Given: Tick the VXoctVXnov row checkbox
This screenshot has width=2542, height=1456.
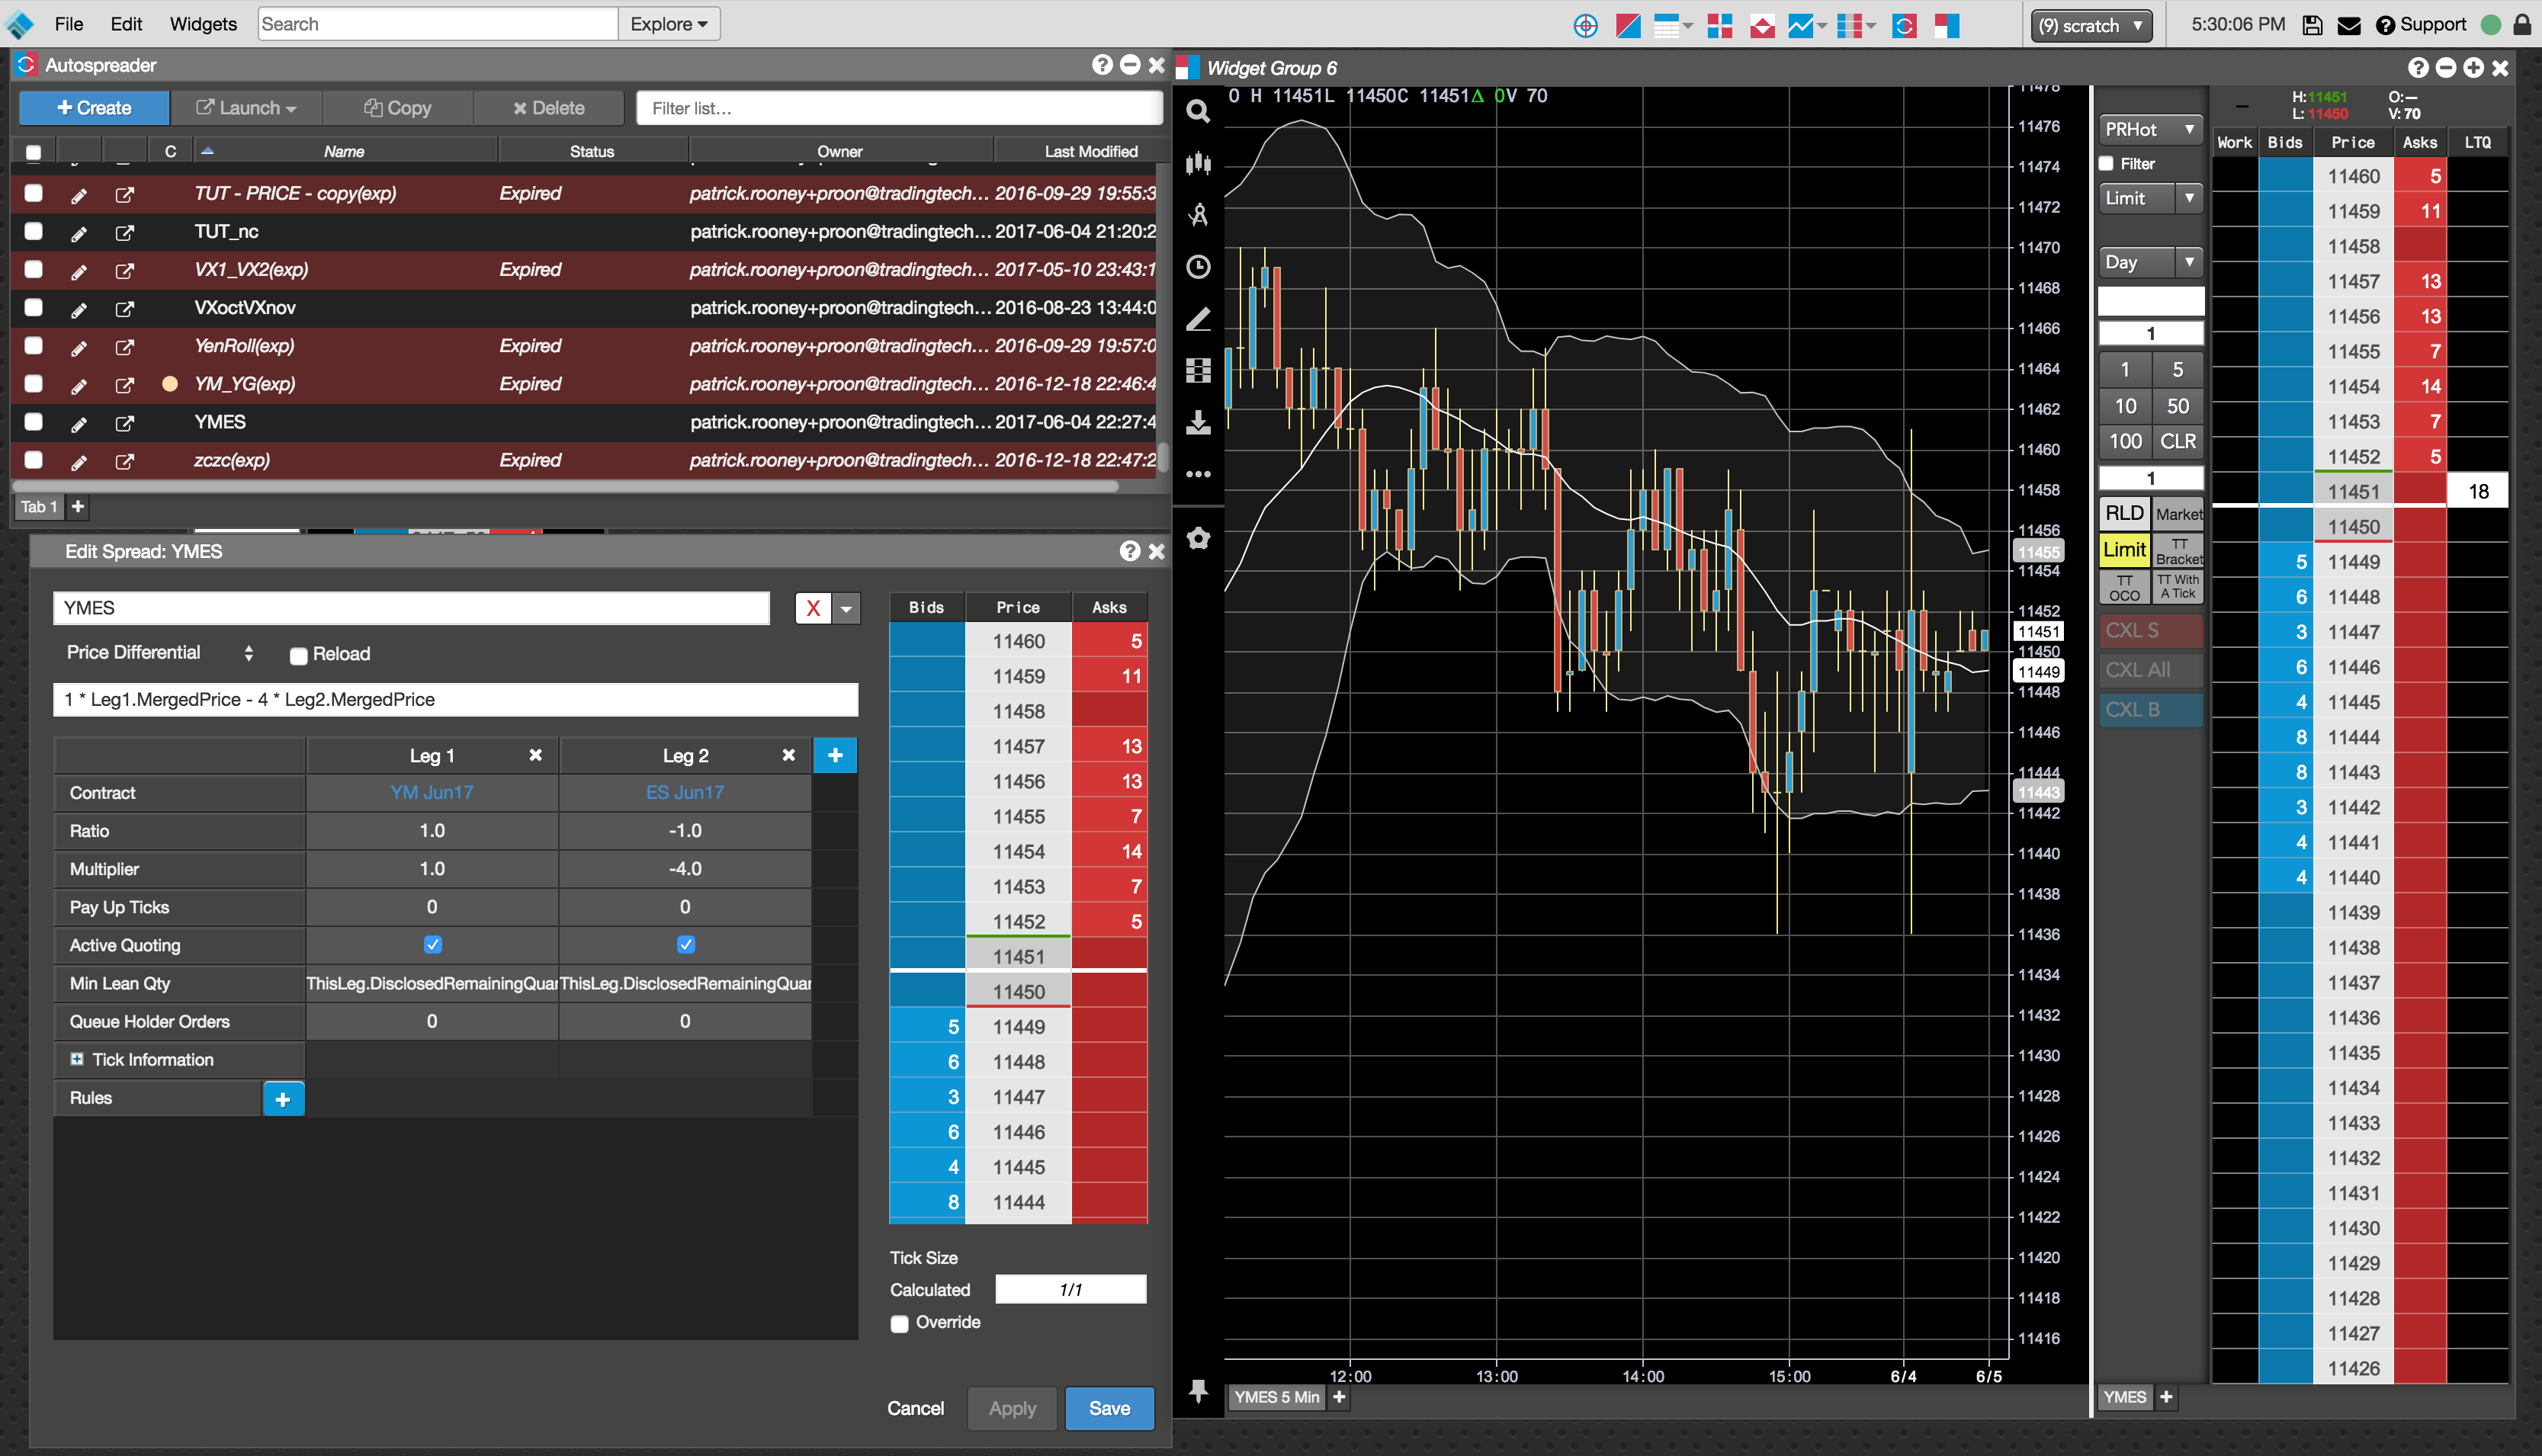Looking at the screenshot, I should (33, 307).
